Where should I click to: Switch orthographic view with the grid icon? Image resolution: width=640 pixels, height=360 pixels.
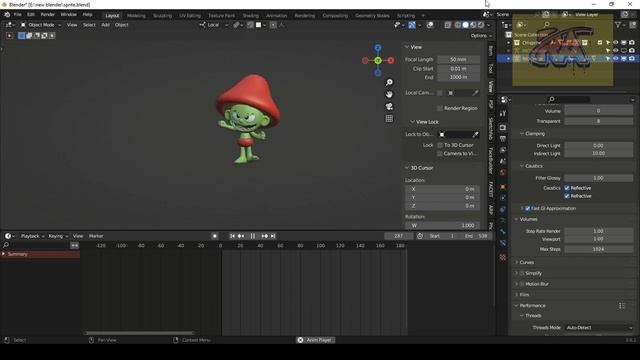[389, 119]
